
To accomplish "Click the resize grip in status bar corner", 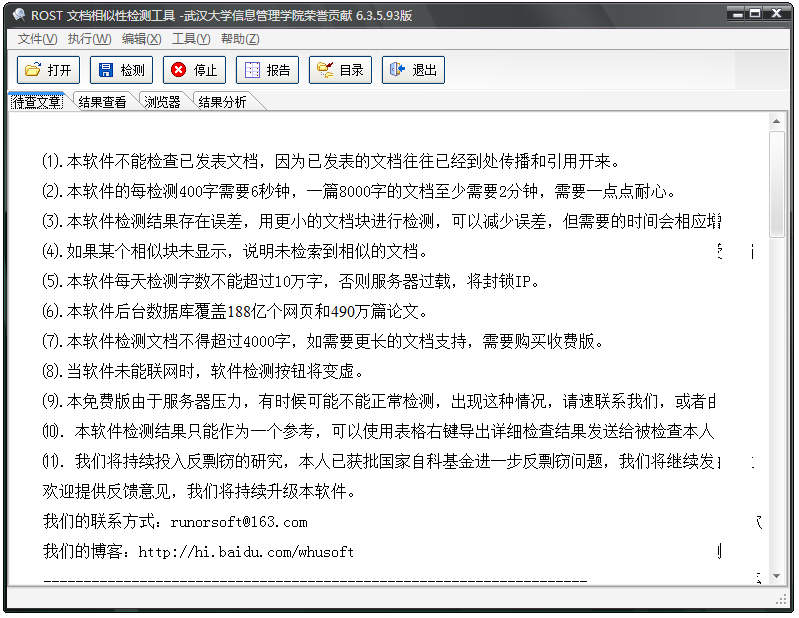I will point(781,600).
